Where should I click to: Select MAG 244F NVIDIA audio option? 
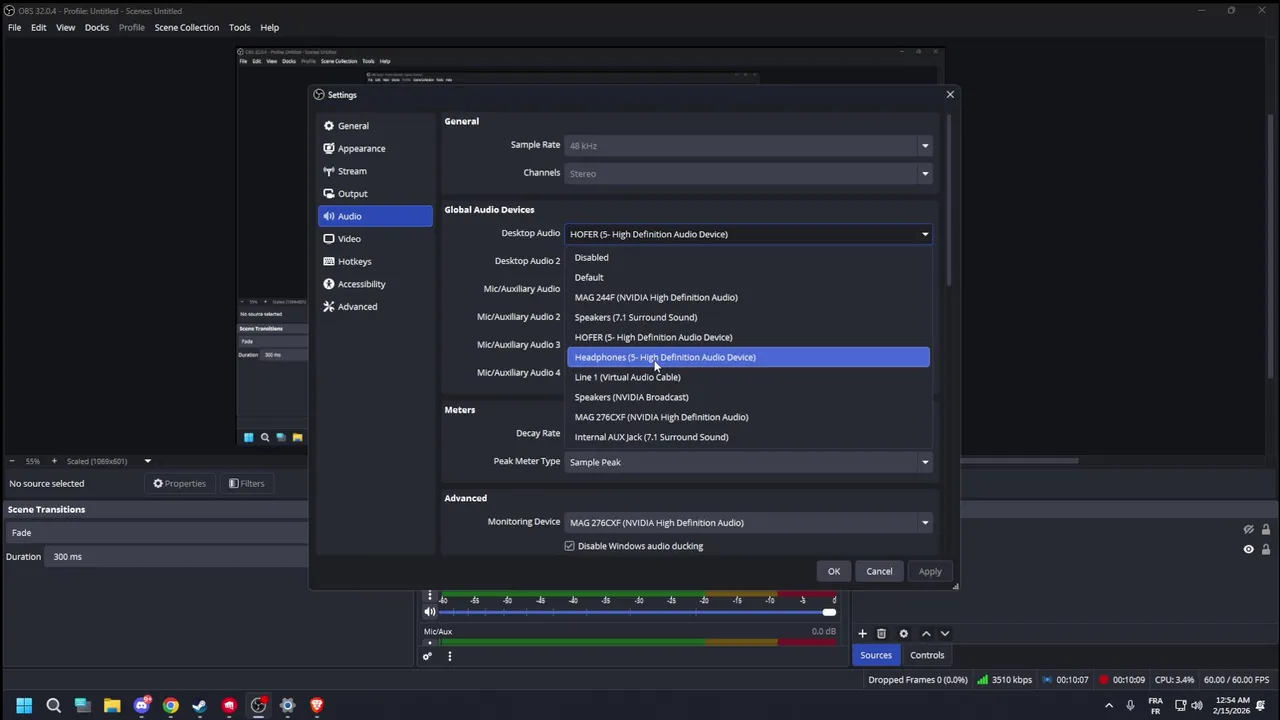pos(748,297)
